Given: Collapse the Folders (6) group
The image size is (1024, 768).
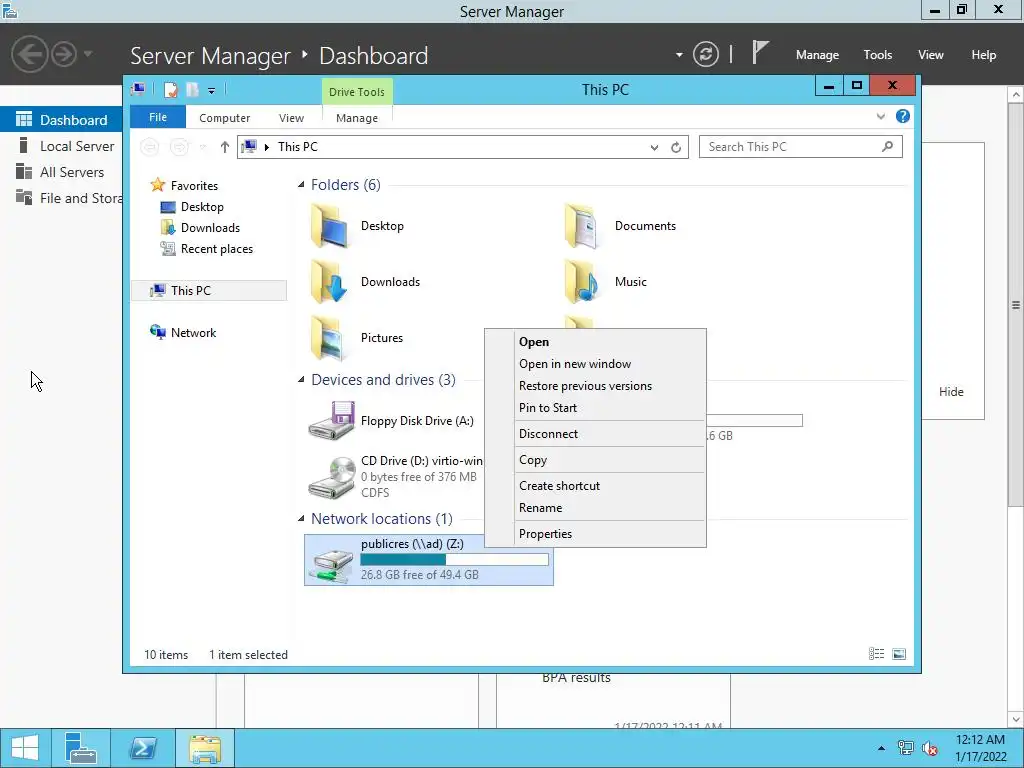Looking at the screenshot, I should pos(301,185).
